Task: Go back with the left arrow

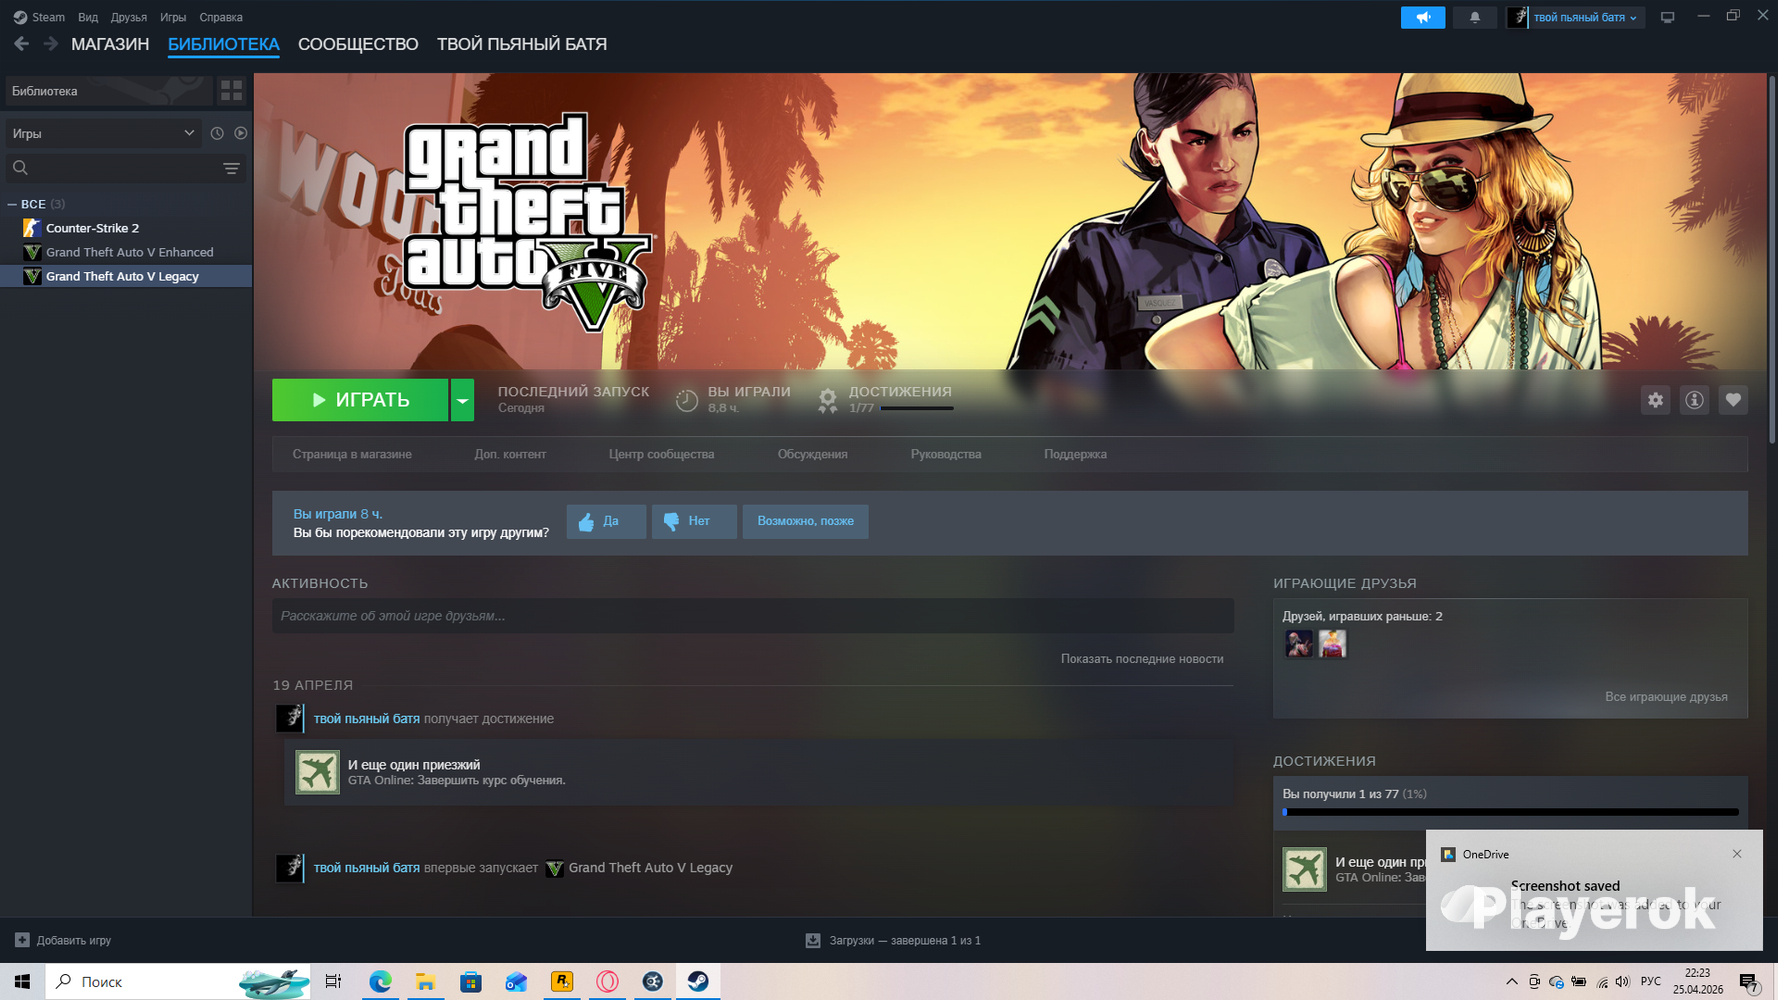Action: [21, 44]
